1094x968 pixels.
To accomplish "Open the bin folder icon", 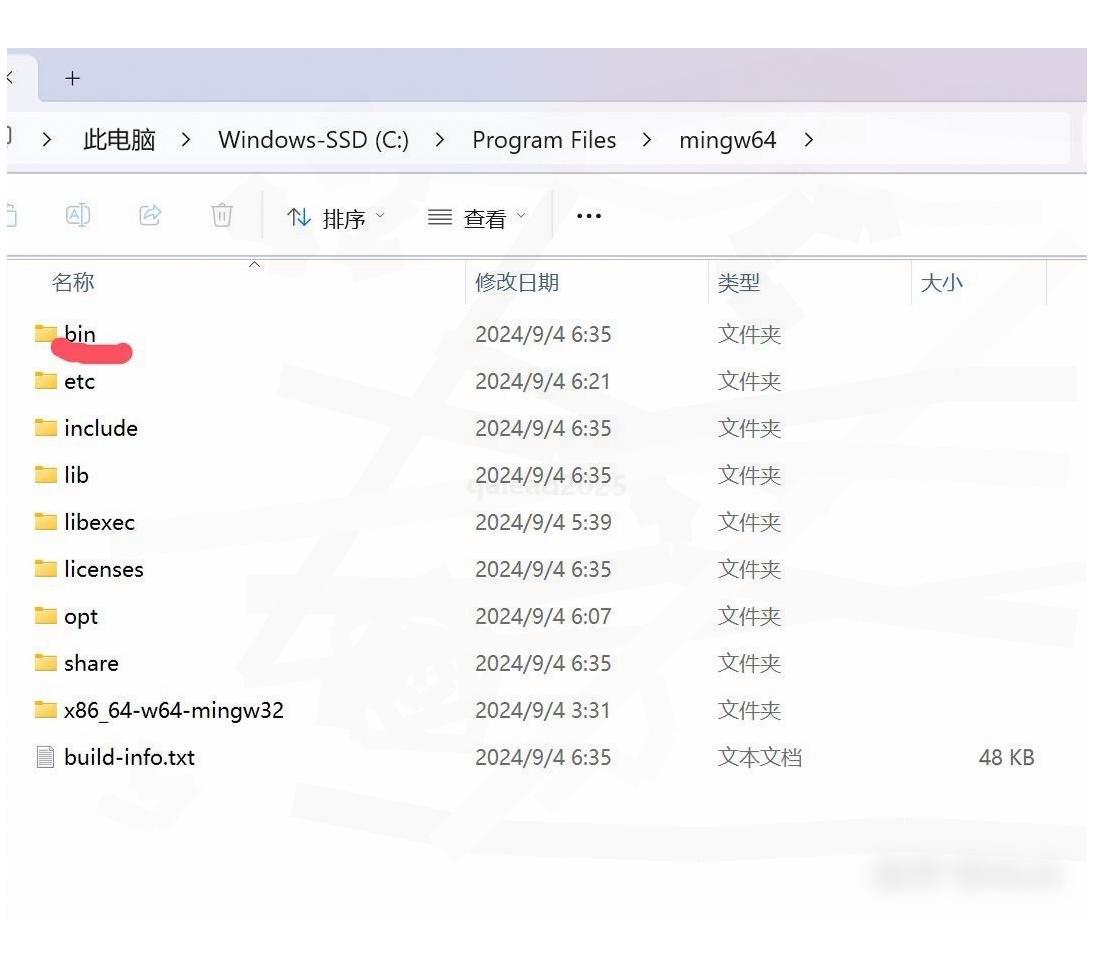I will point(46,333).
